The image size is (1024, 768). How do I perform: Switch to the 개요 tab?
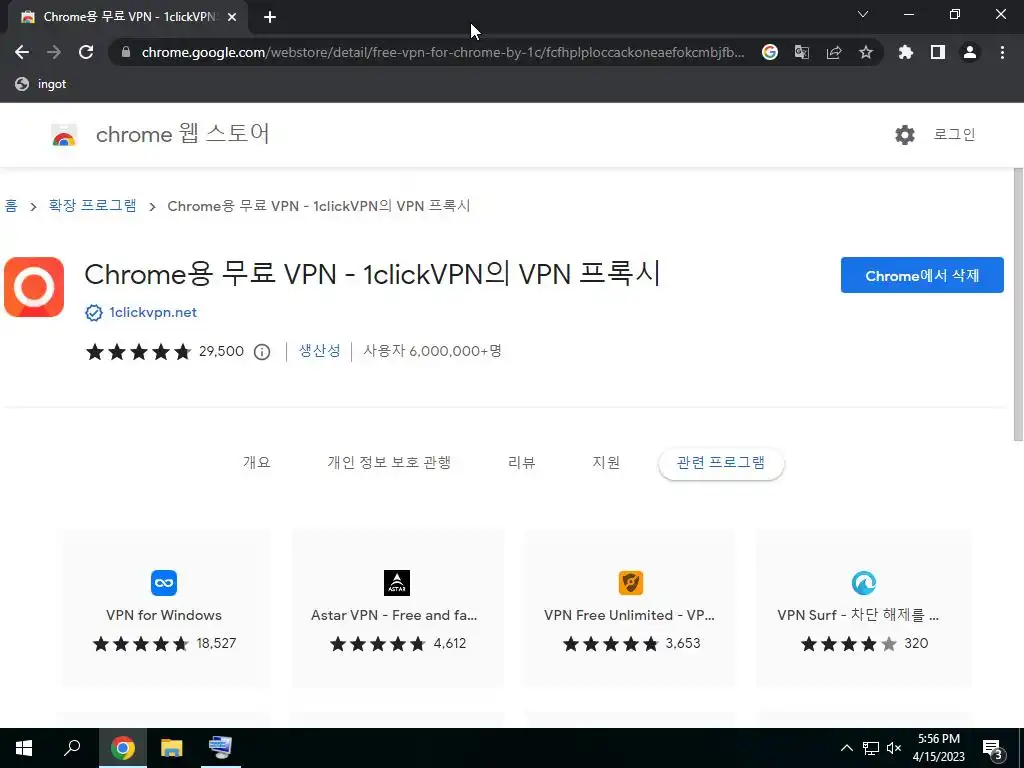257,463
